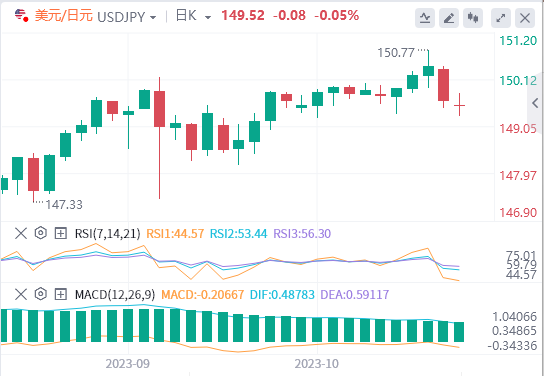Open MACD indicator settings
Image resolution: width=544 pixels, height=376 pixels.
pyautogui.click(x=41, y=294)
